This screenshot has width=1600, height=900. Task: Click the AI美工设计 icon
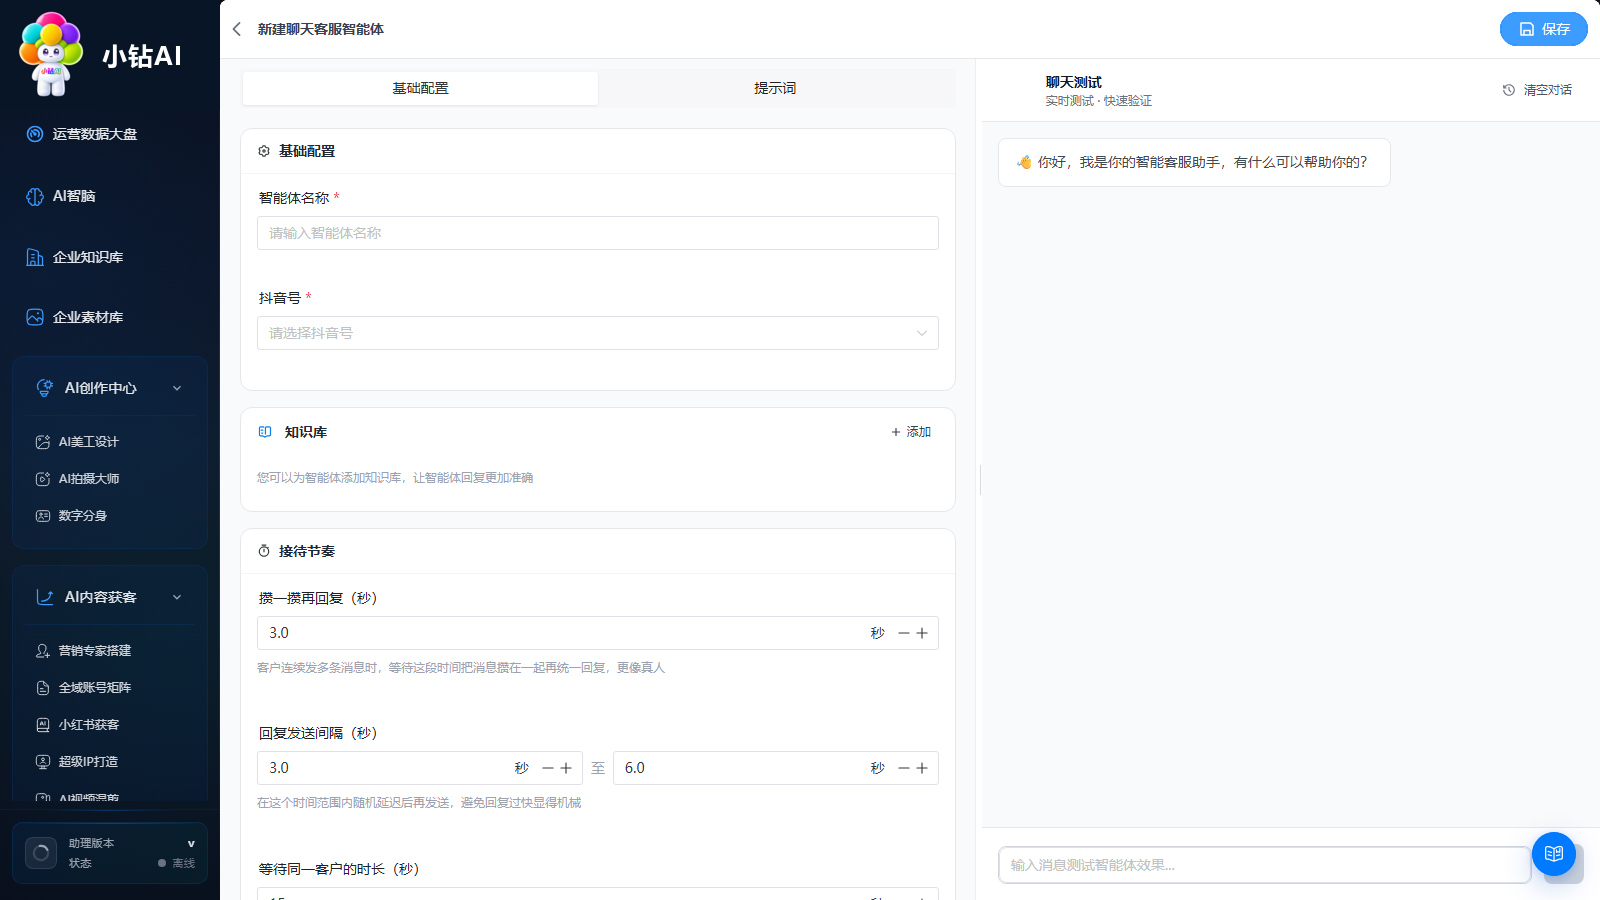[x=43, y=442]
